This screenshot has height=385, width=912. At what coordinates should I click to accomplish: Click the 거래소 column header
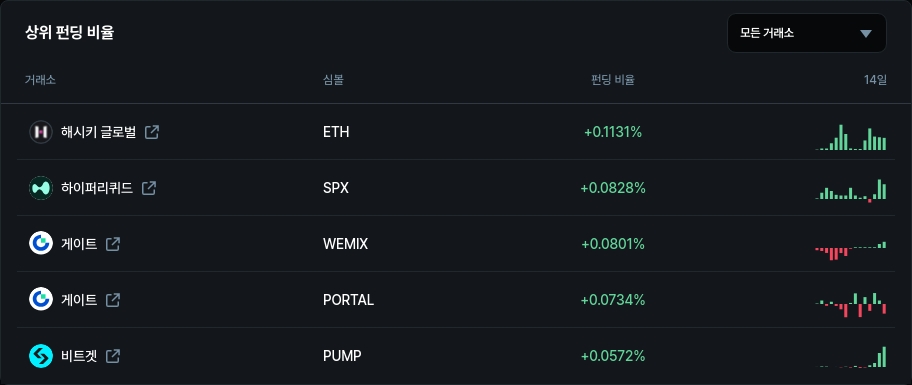click(40, 80)
